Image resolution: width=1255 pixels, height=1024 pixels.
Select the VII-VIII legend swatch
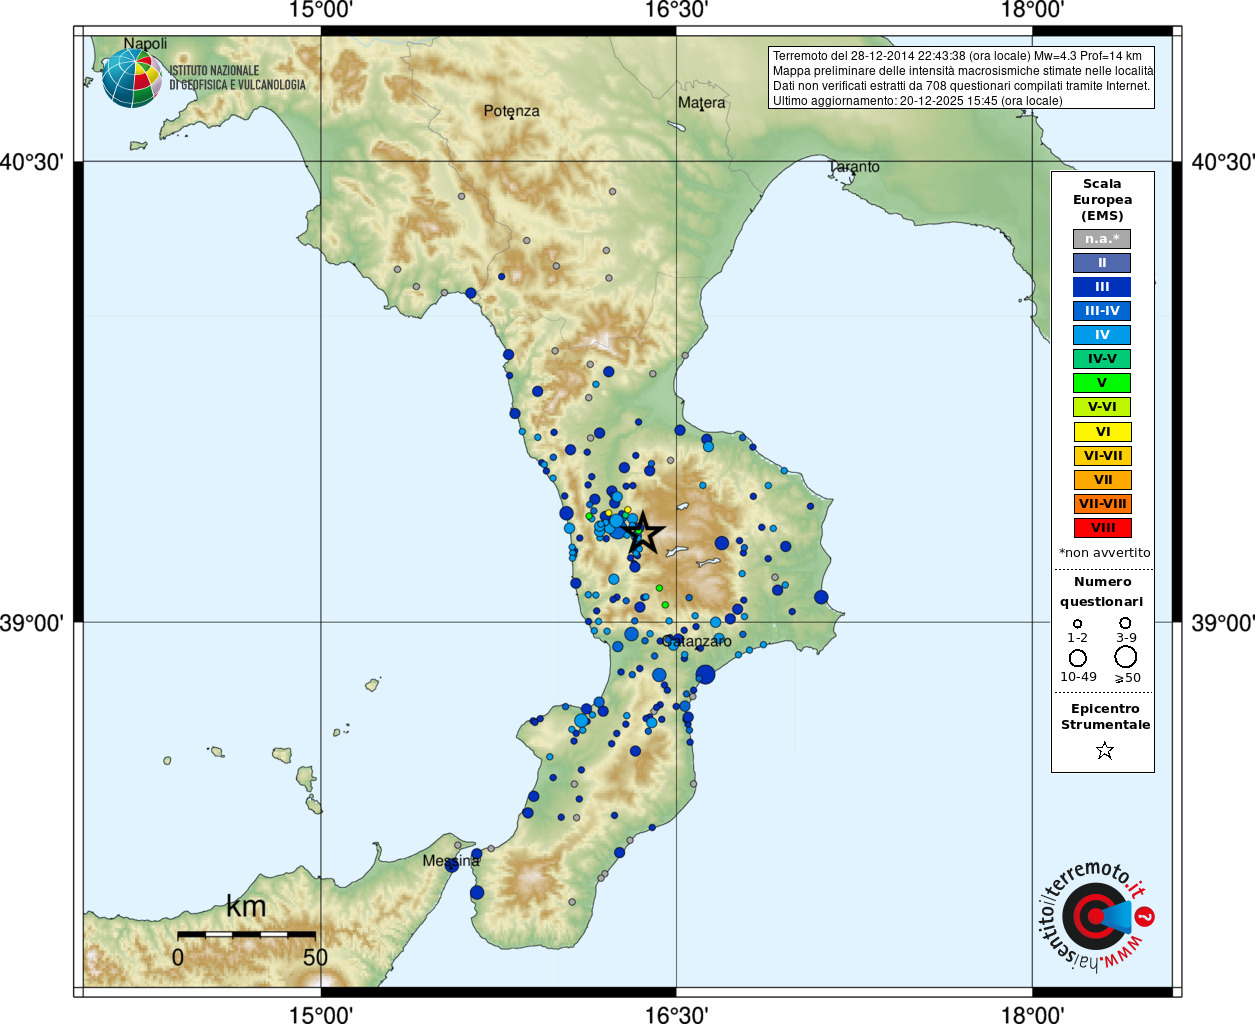click(x=1102, y=504)
